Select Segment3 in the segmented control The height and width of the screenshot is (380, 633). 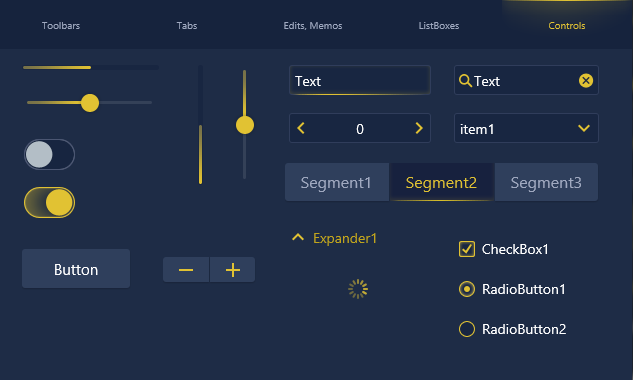pos(546,182)
